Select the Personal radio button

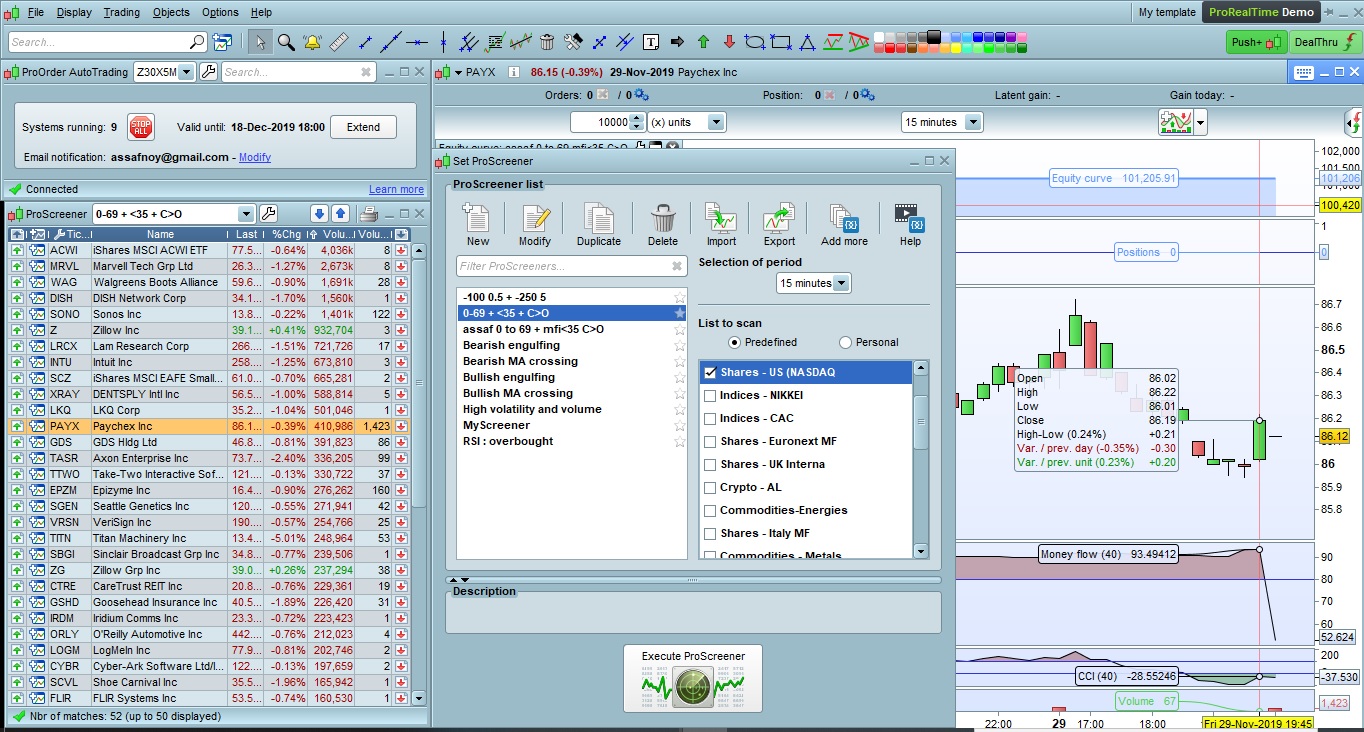(845, 342)
